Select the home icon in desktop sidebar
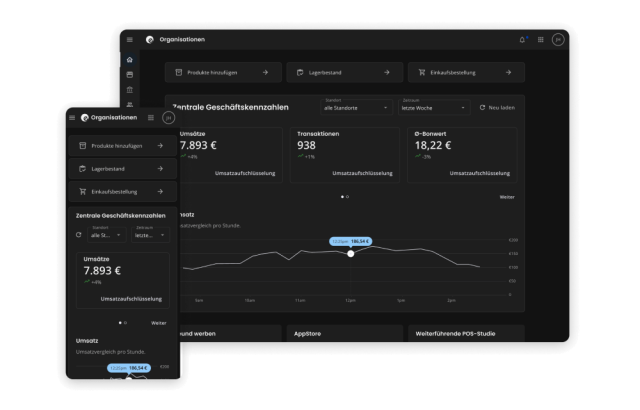The width and height of the screenshot is (640, 410). (x=130, y=60)
